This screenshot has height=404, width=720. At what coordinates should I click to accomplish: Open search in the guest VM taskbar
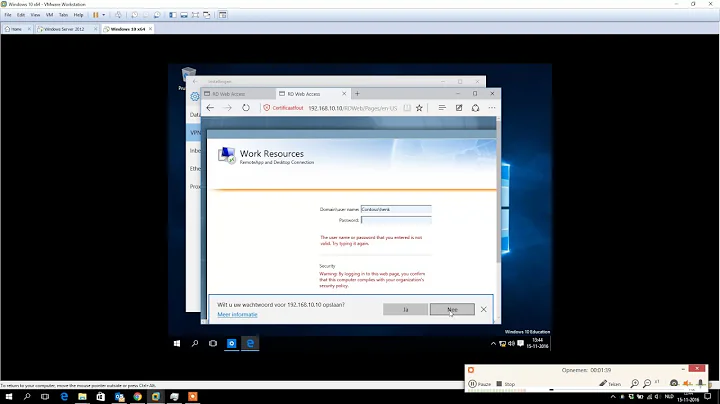(195, 343)
